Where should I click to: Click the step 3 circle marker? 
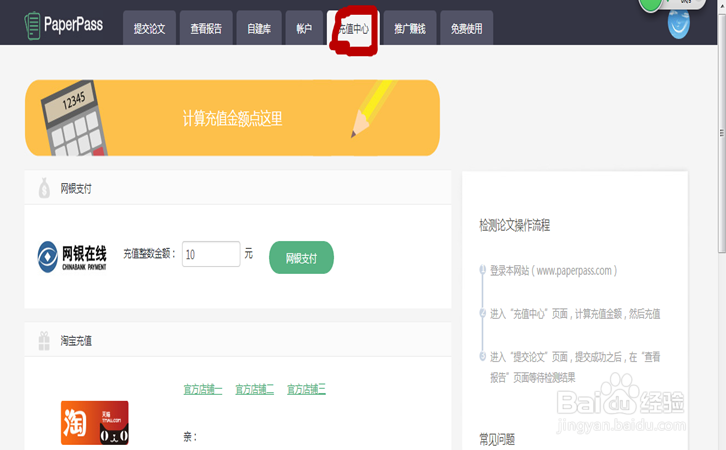[x=482, y=356]
